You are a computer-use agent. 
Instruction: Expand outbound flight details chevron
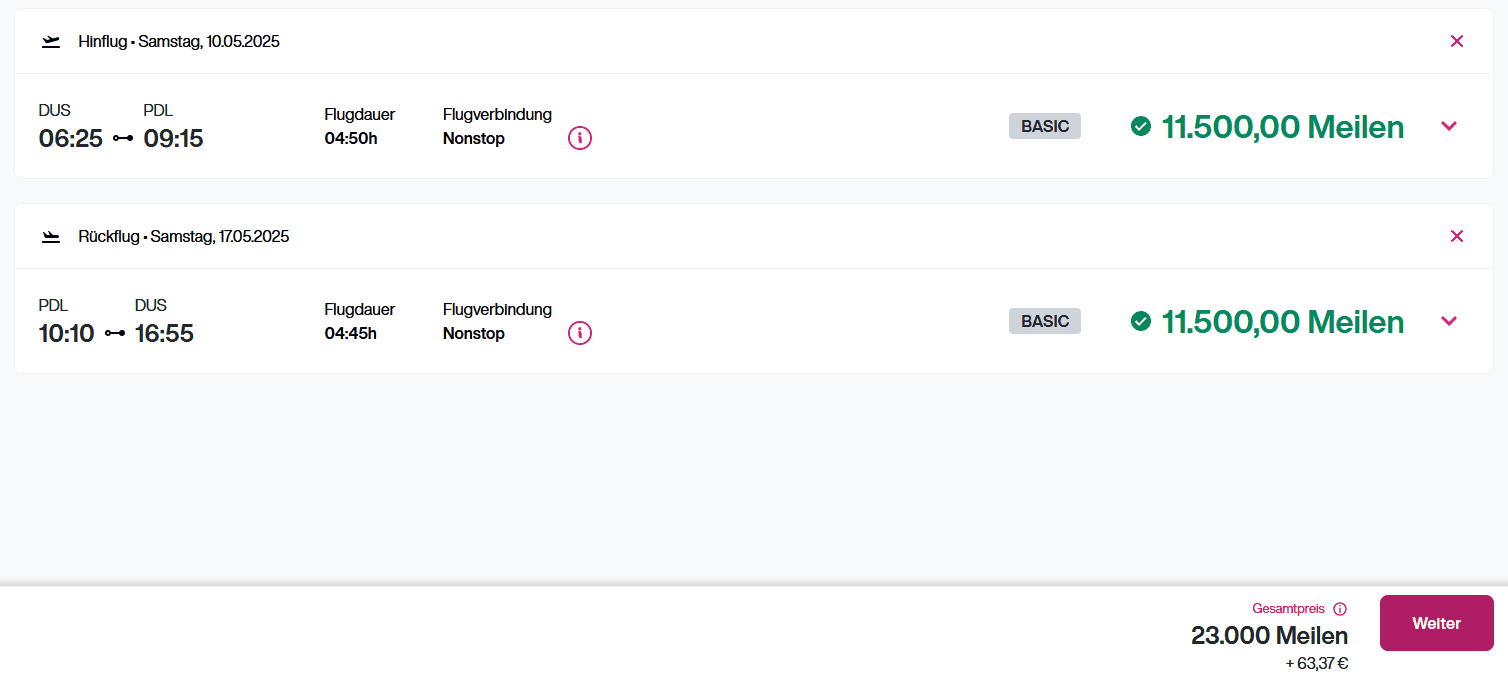(1449, 126)
